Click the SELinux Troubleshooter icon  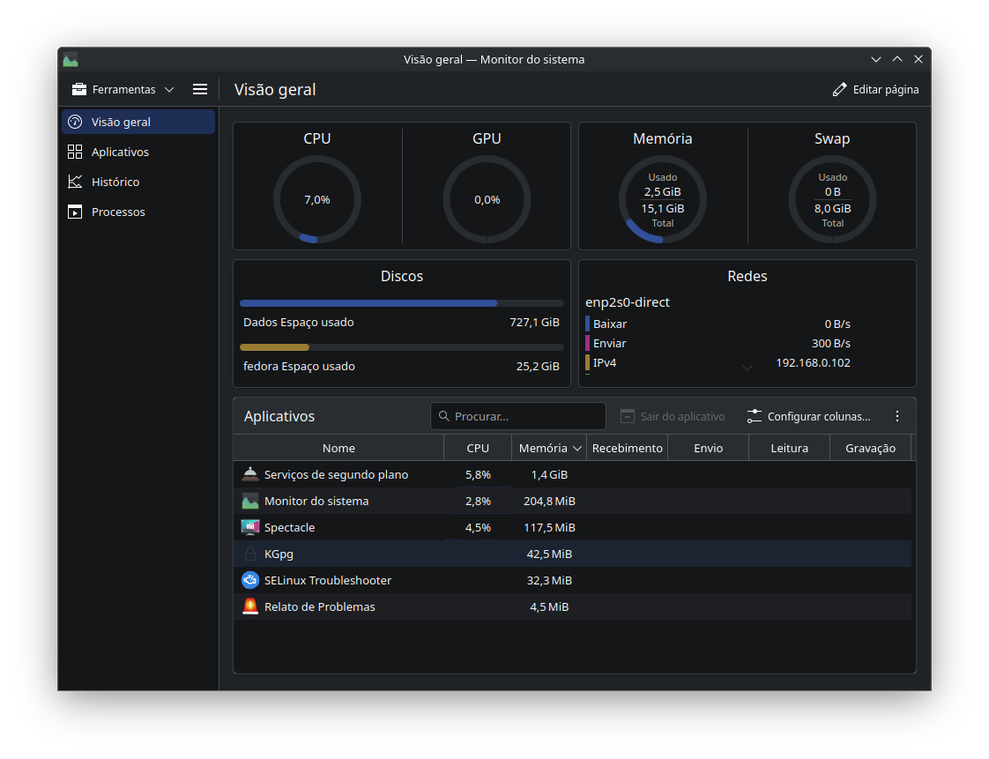point(250,580)
